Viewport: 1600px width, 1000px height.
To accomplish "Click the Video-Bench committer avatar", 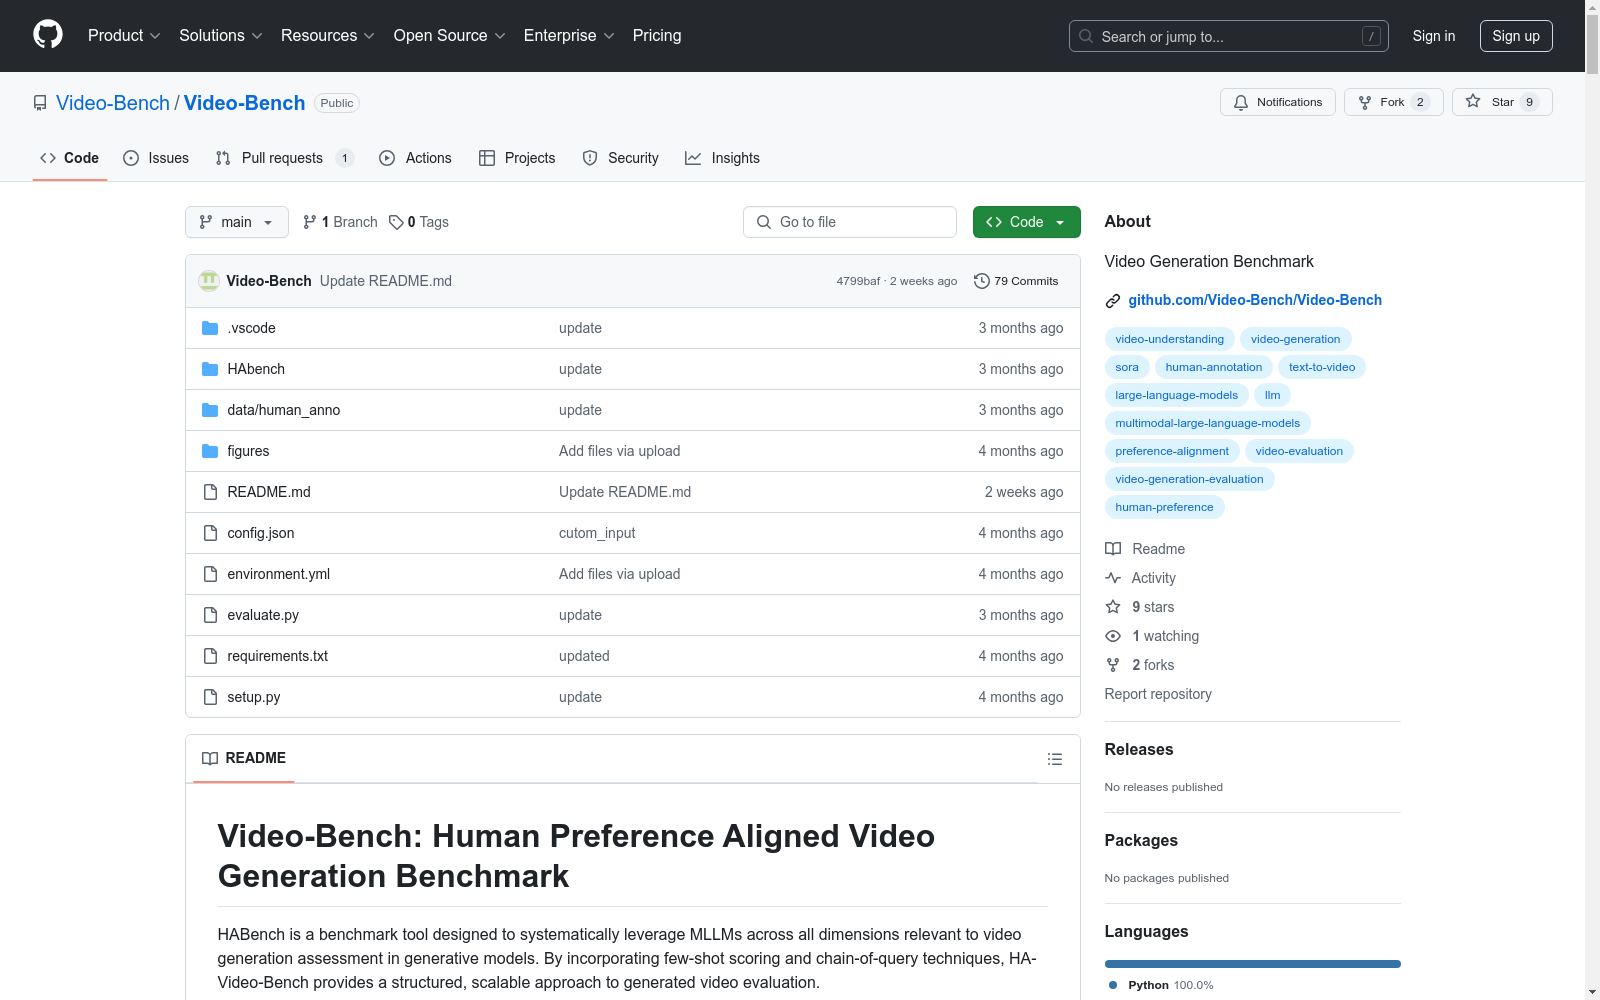I will (x=209, y=281).
